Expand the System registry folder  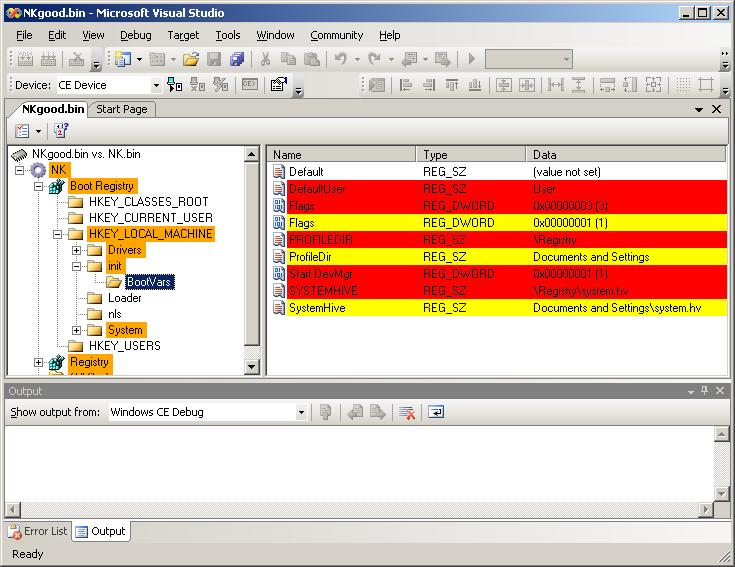pos(76,330)
